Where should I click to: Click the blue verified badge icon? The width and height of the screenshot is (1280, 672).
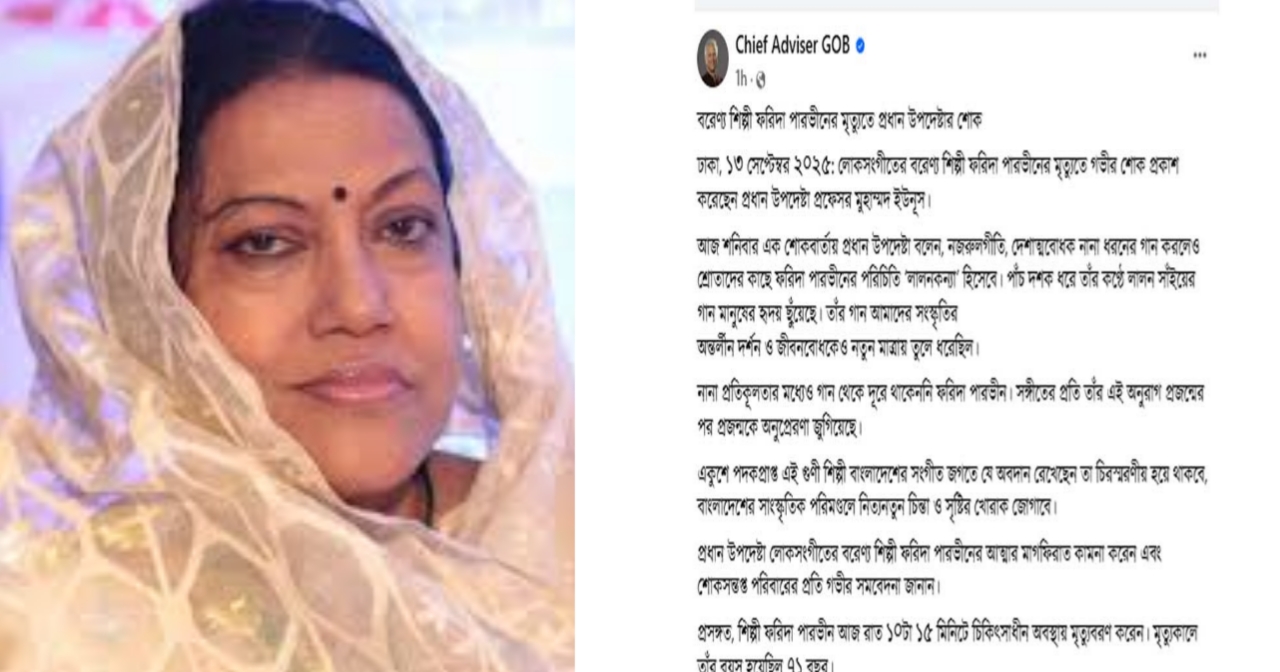pyautogui.click(x=860, y=46)
